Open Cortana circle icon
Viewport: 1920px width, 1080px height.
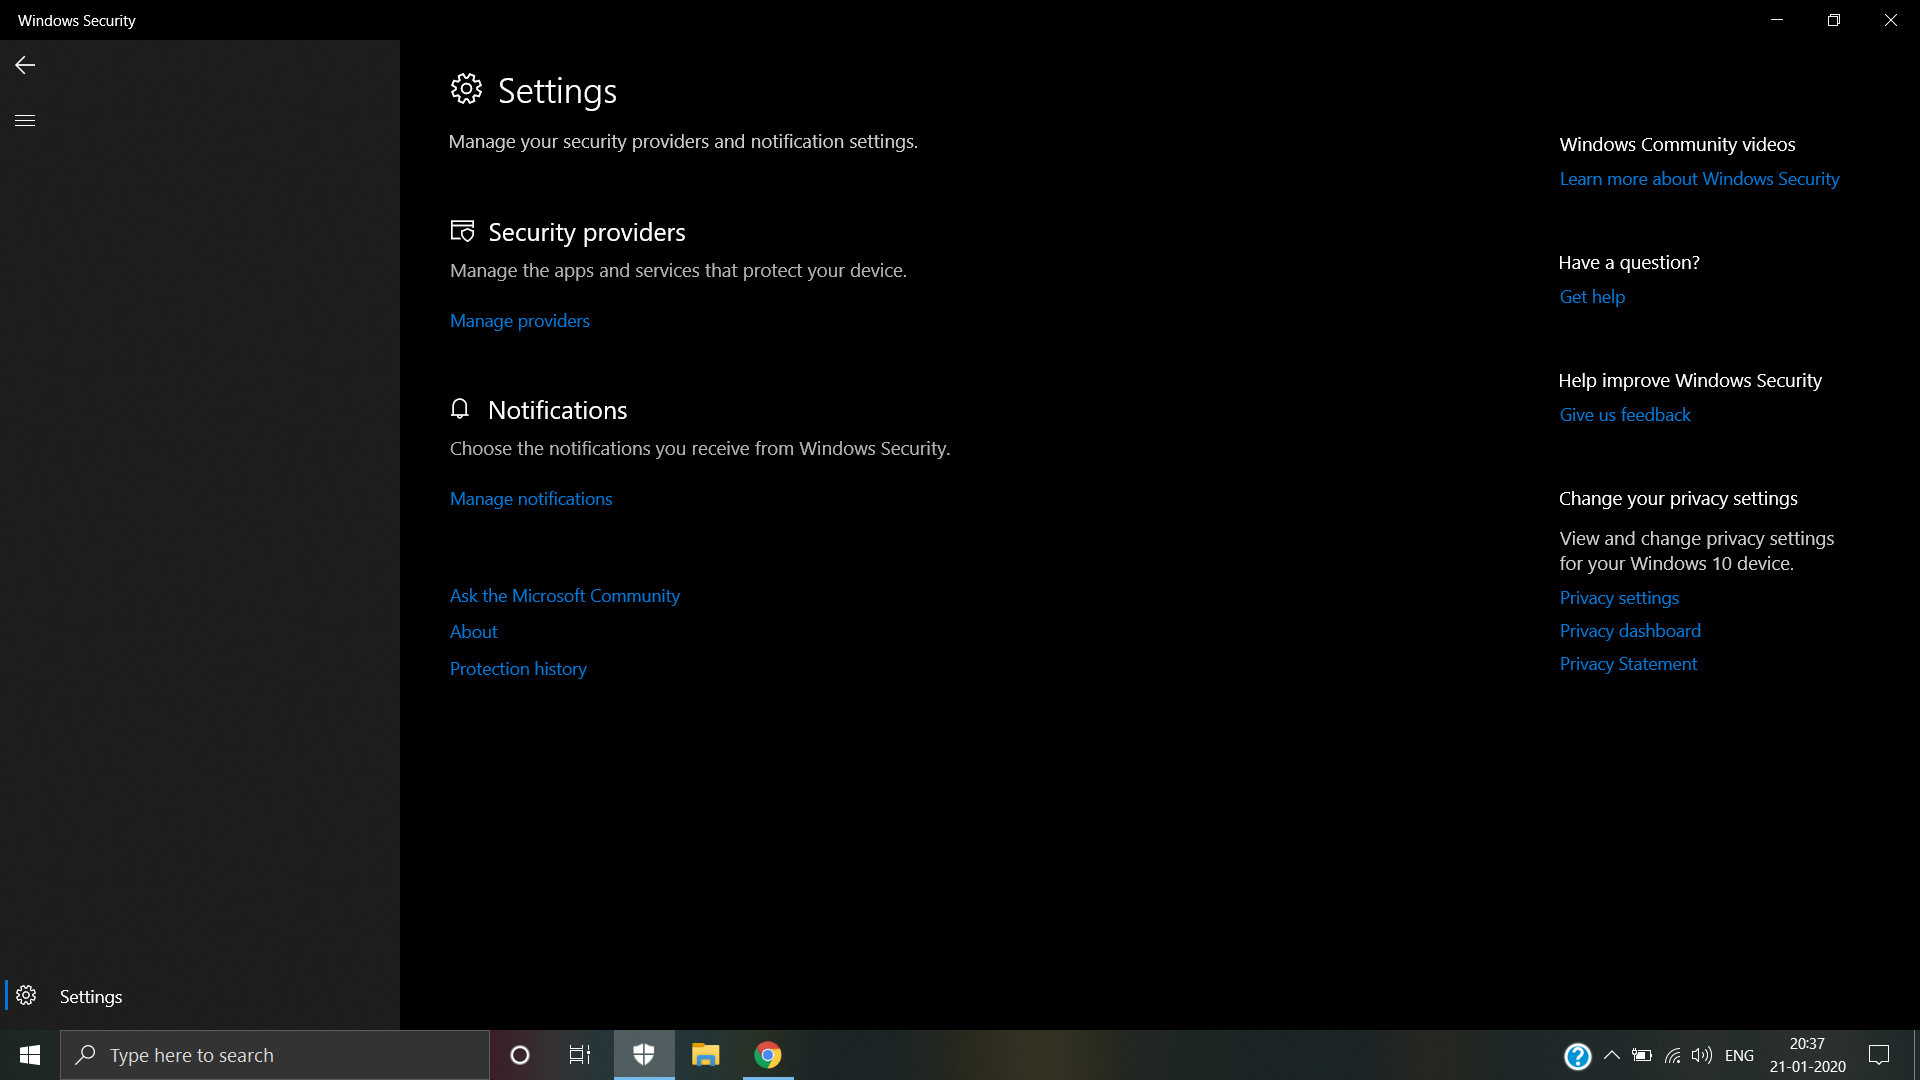[520, 1055]
